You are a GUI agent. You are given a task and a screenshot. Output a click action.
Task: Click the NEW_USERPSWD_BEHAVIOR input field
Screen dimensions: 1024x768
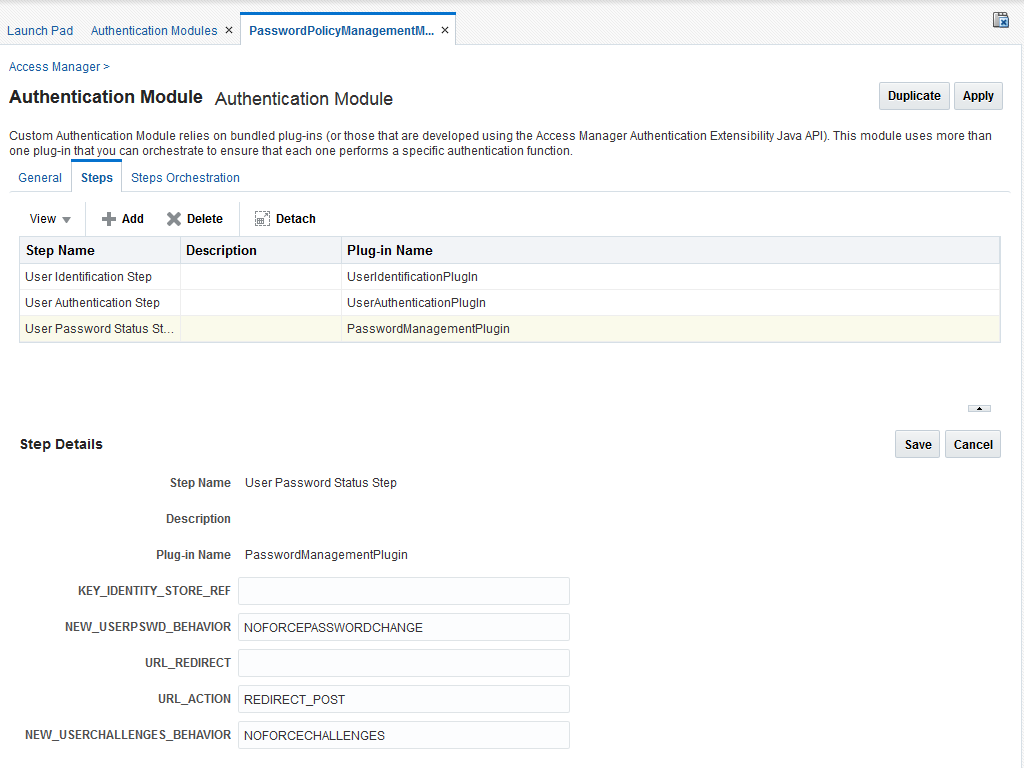(x=404, y=627)
